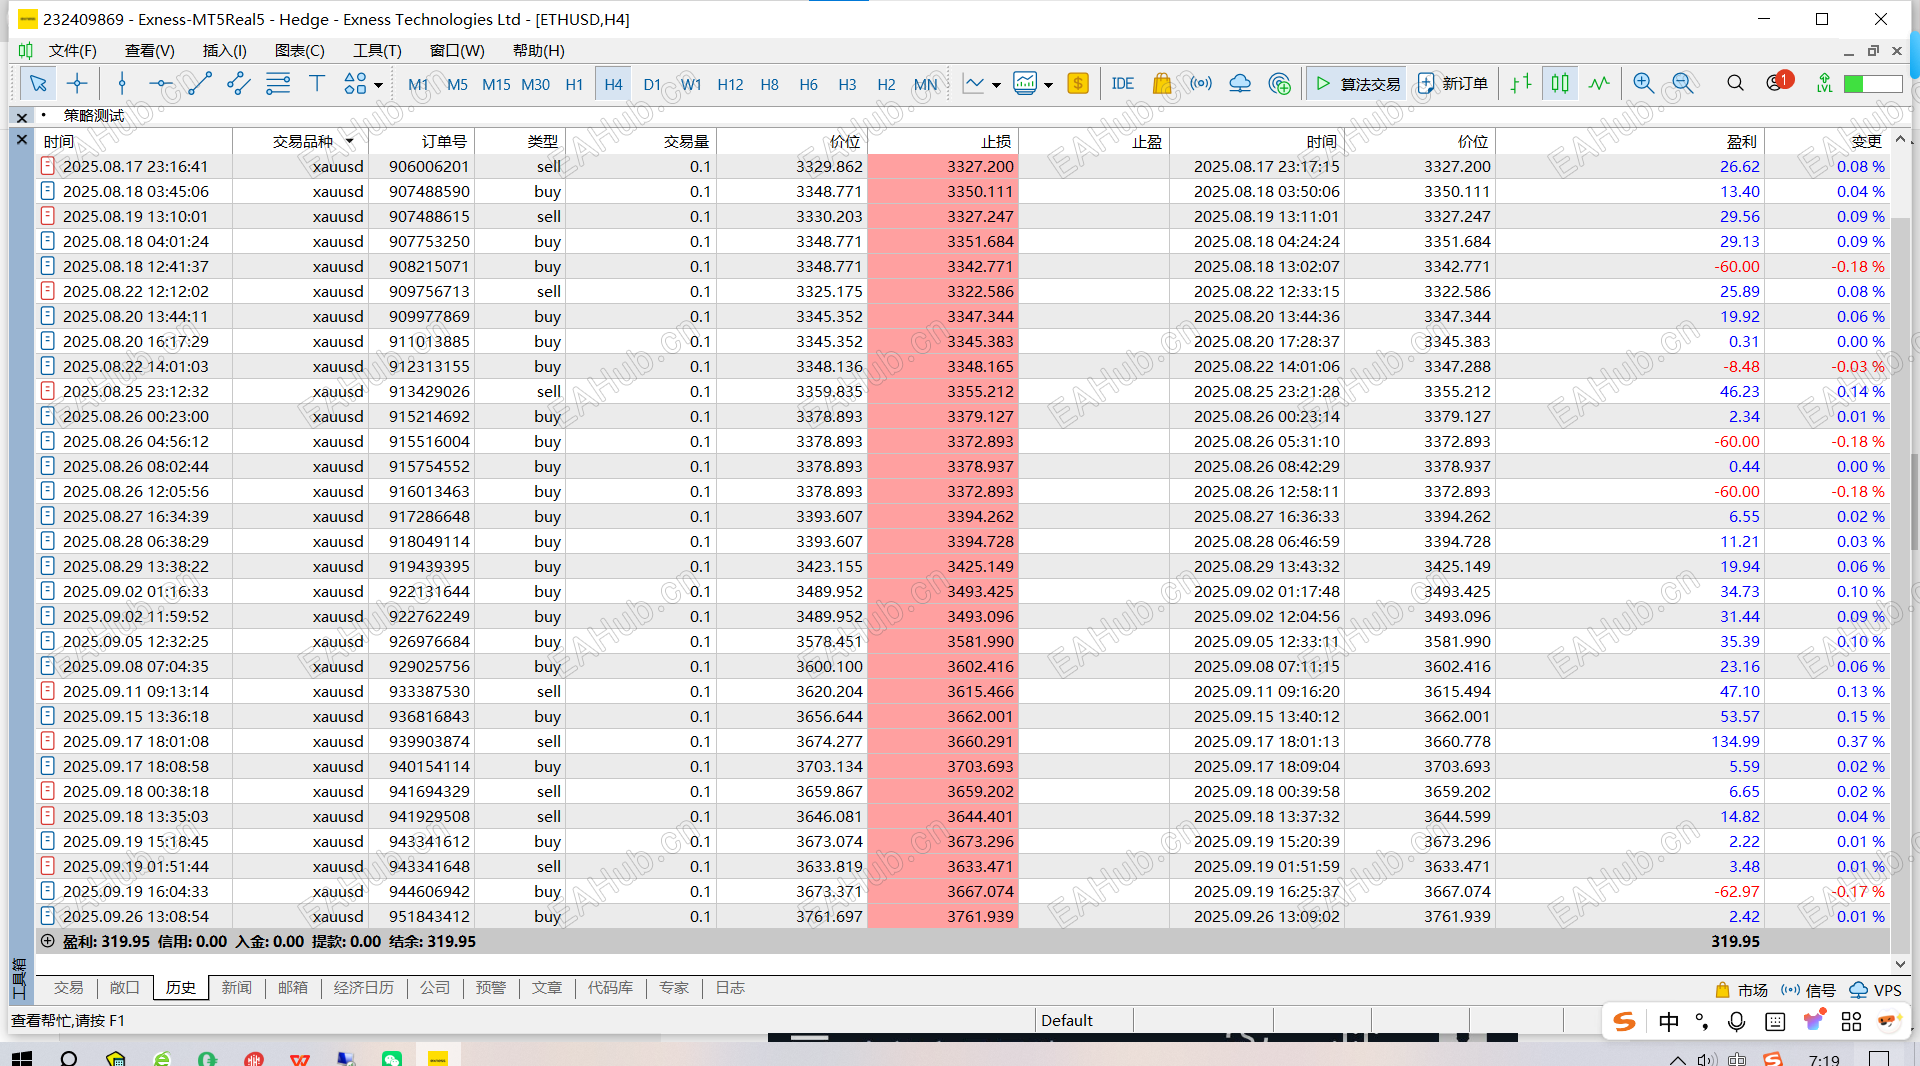Toggle 算法交易 algo trading button

pyautogui.click(x=1357, y=84)
